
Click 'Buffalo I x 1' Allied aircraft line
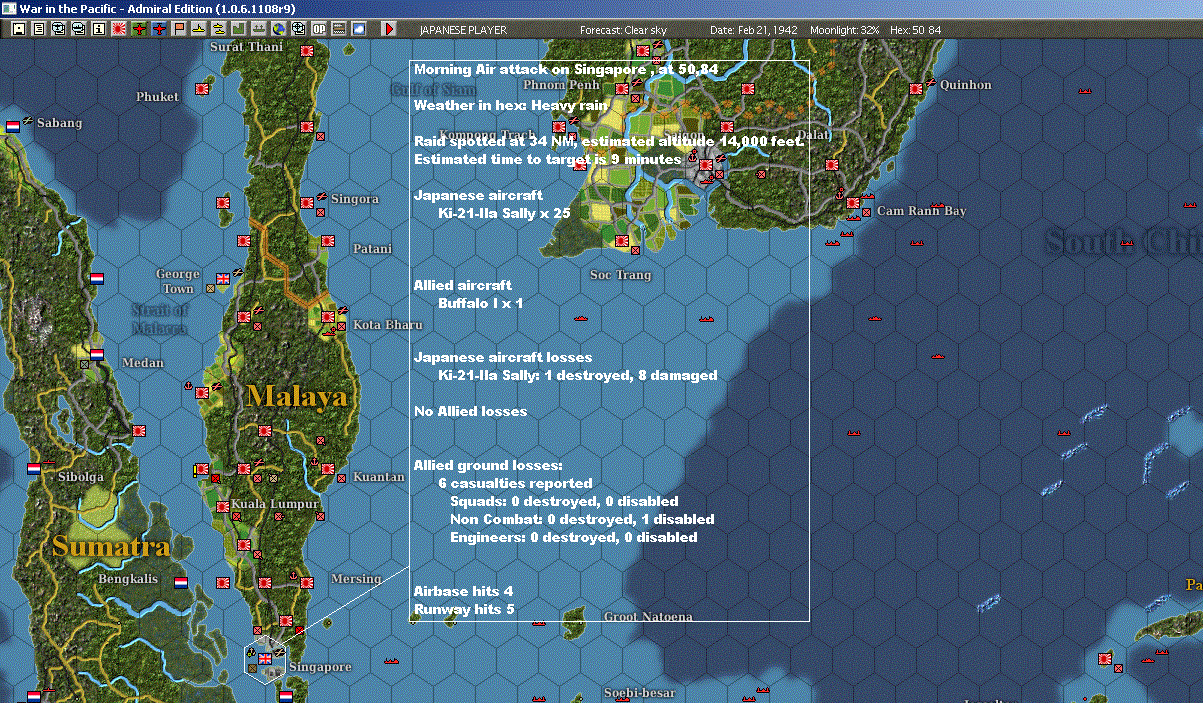[x=481, y=303]
